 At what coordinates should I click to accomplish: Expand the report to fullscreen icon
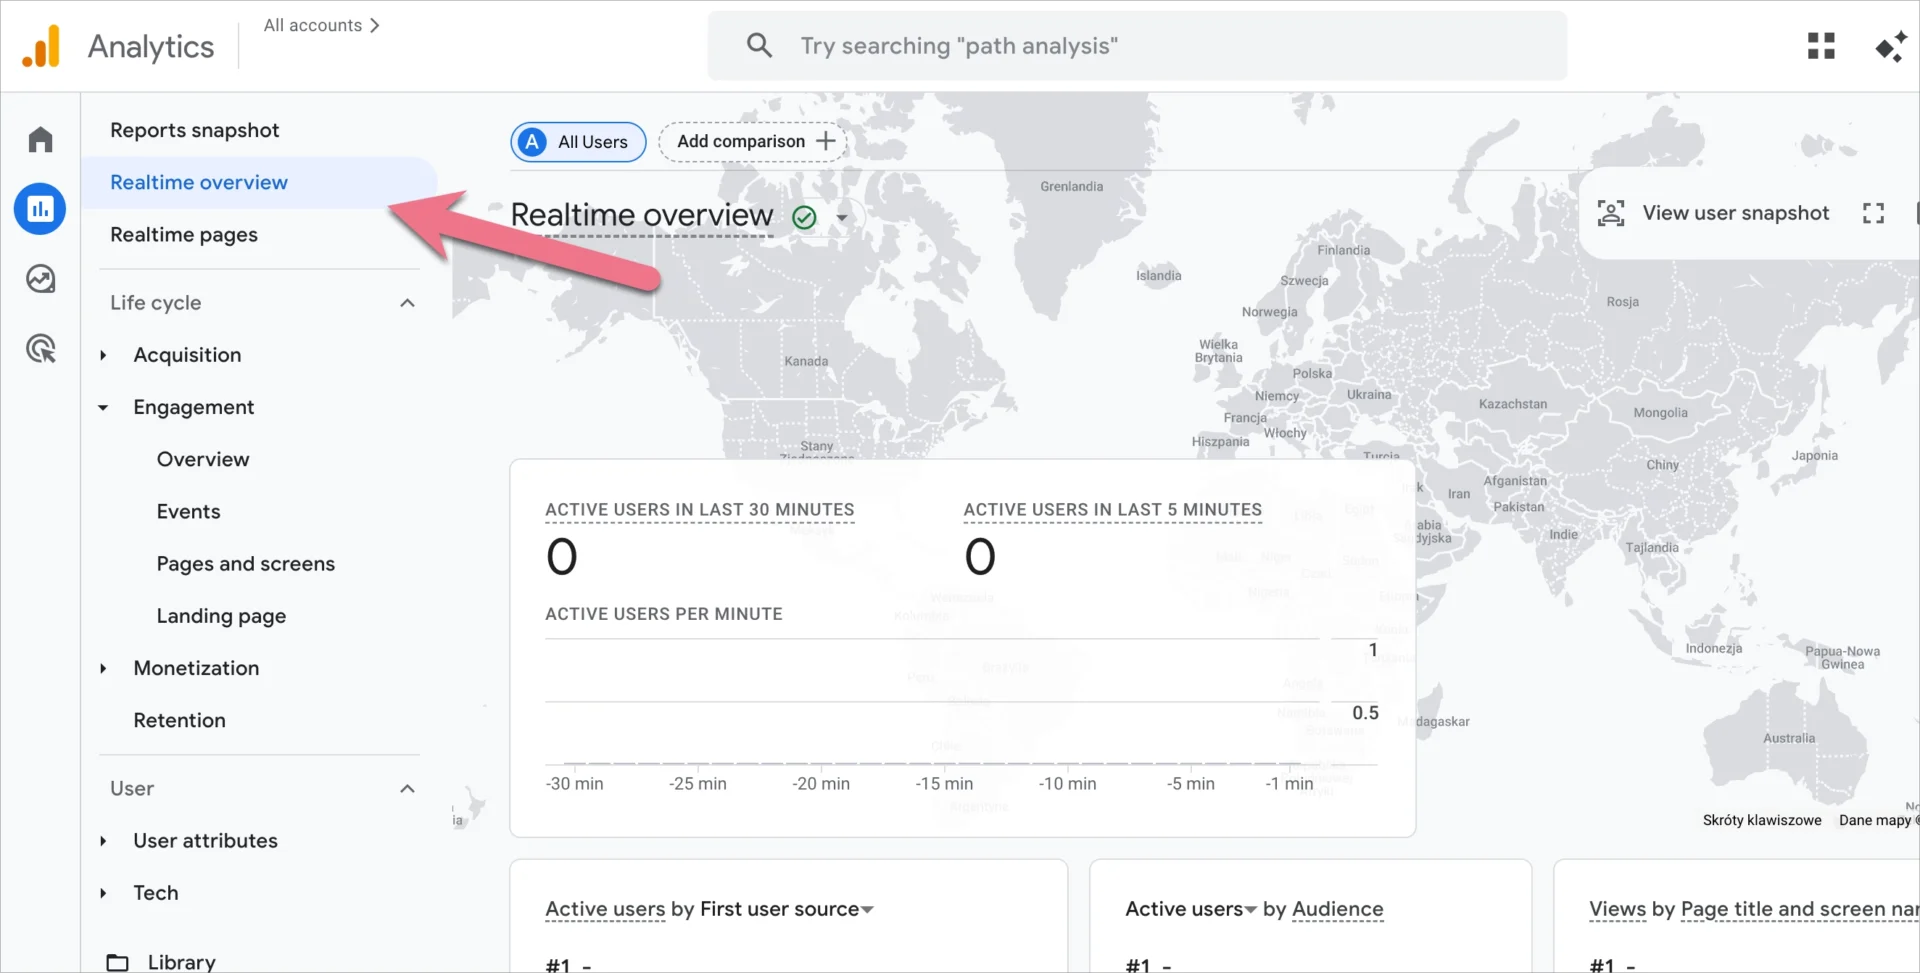[x=1874, y=212]
